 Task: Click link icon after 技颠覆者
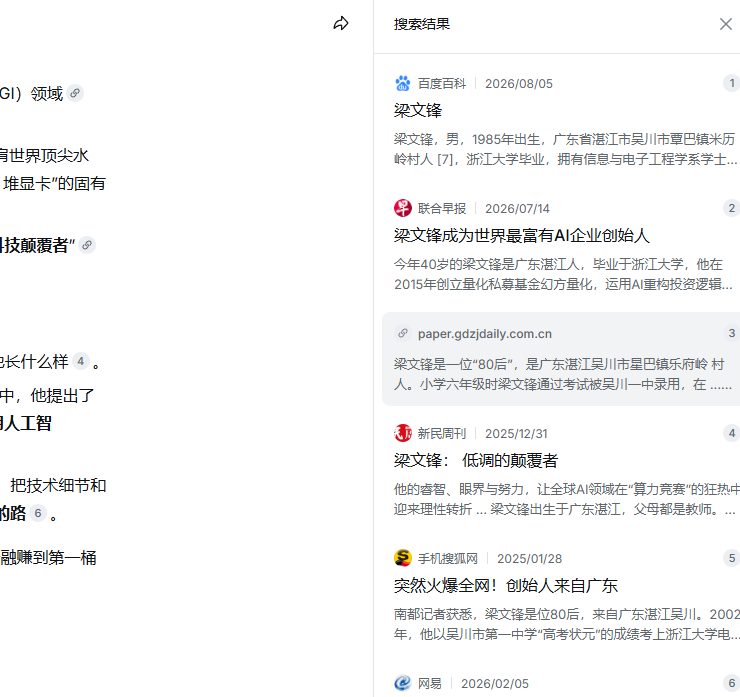[87, 245]
